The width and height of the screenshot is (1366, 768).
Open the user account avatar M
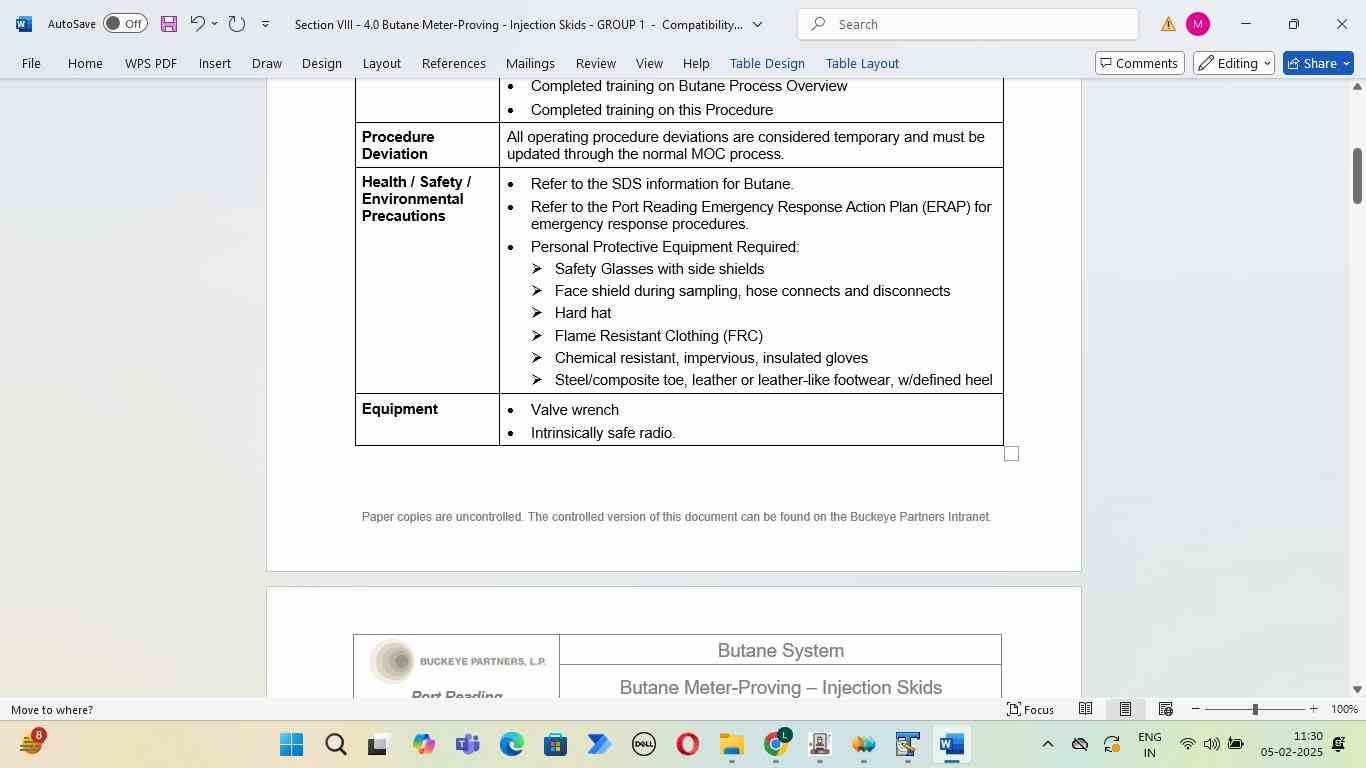(x=1197, y=24)
